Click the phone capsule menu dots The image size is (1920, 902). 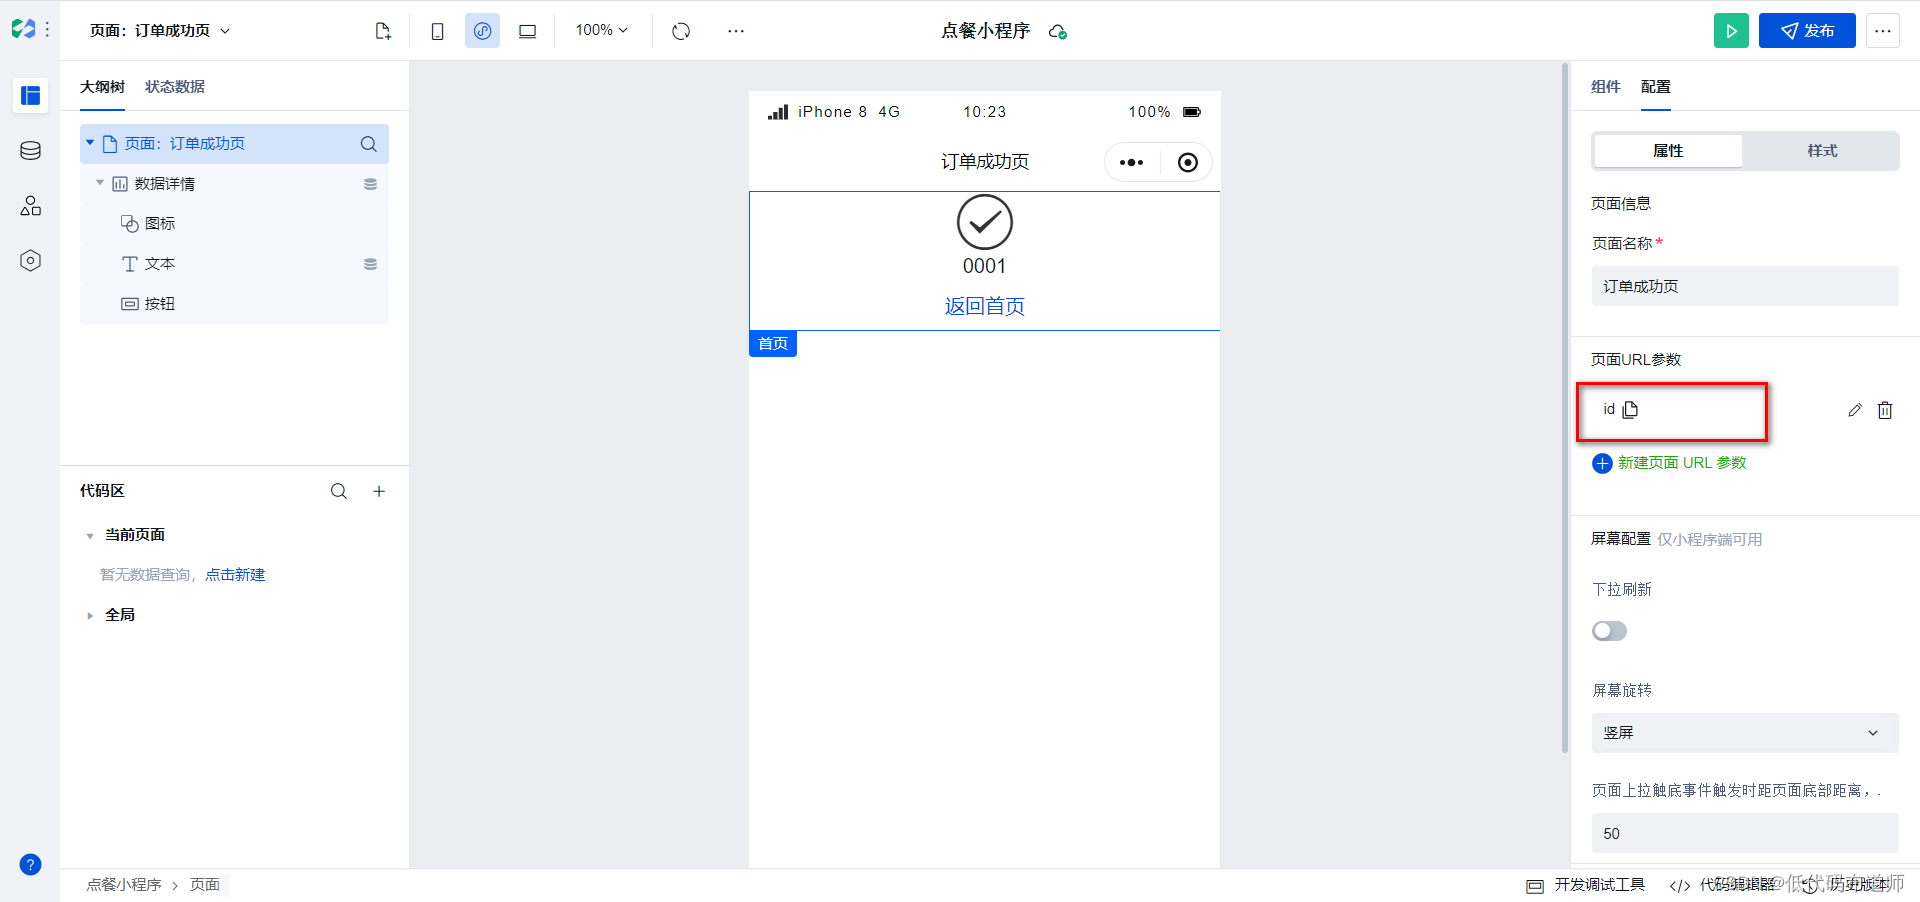pos(1131,163)
